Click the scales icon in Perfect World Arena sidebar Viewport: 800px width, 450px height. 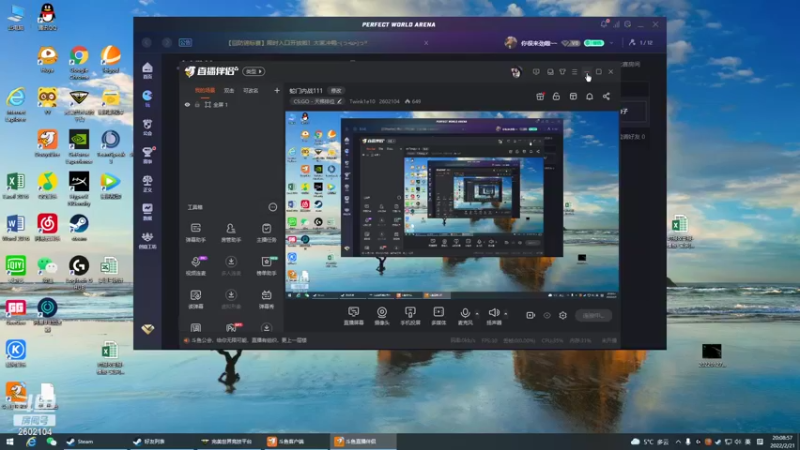click(x=147, y=183)
